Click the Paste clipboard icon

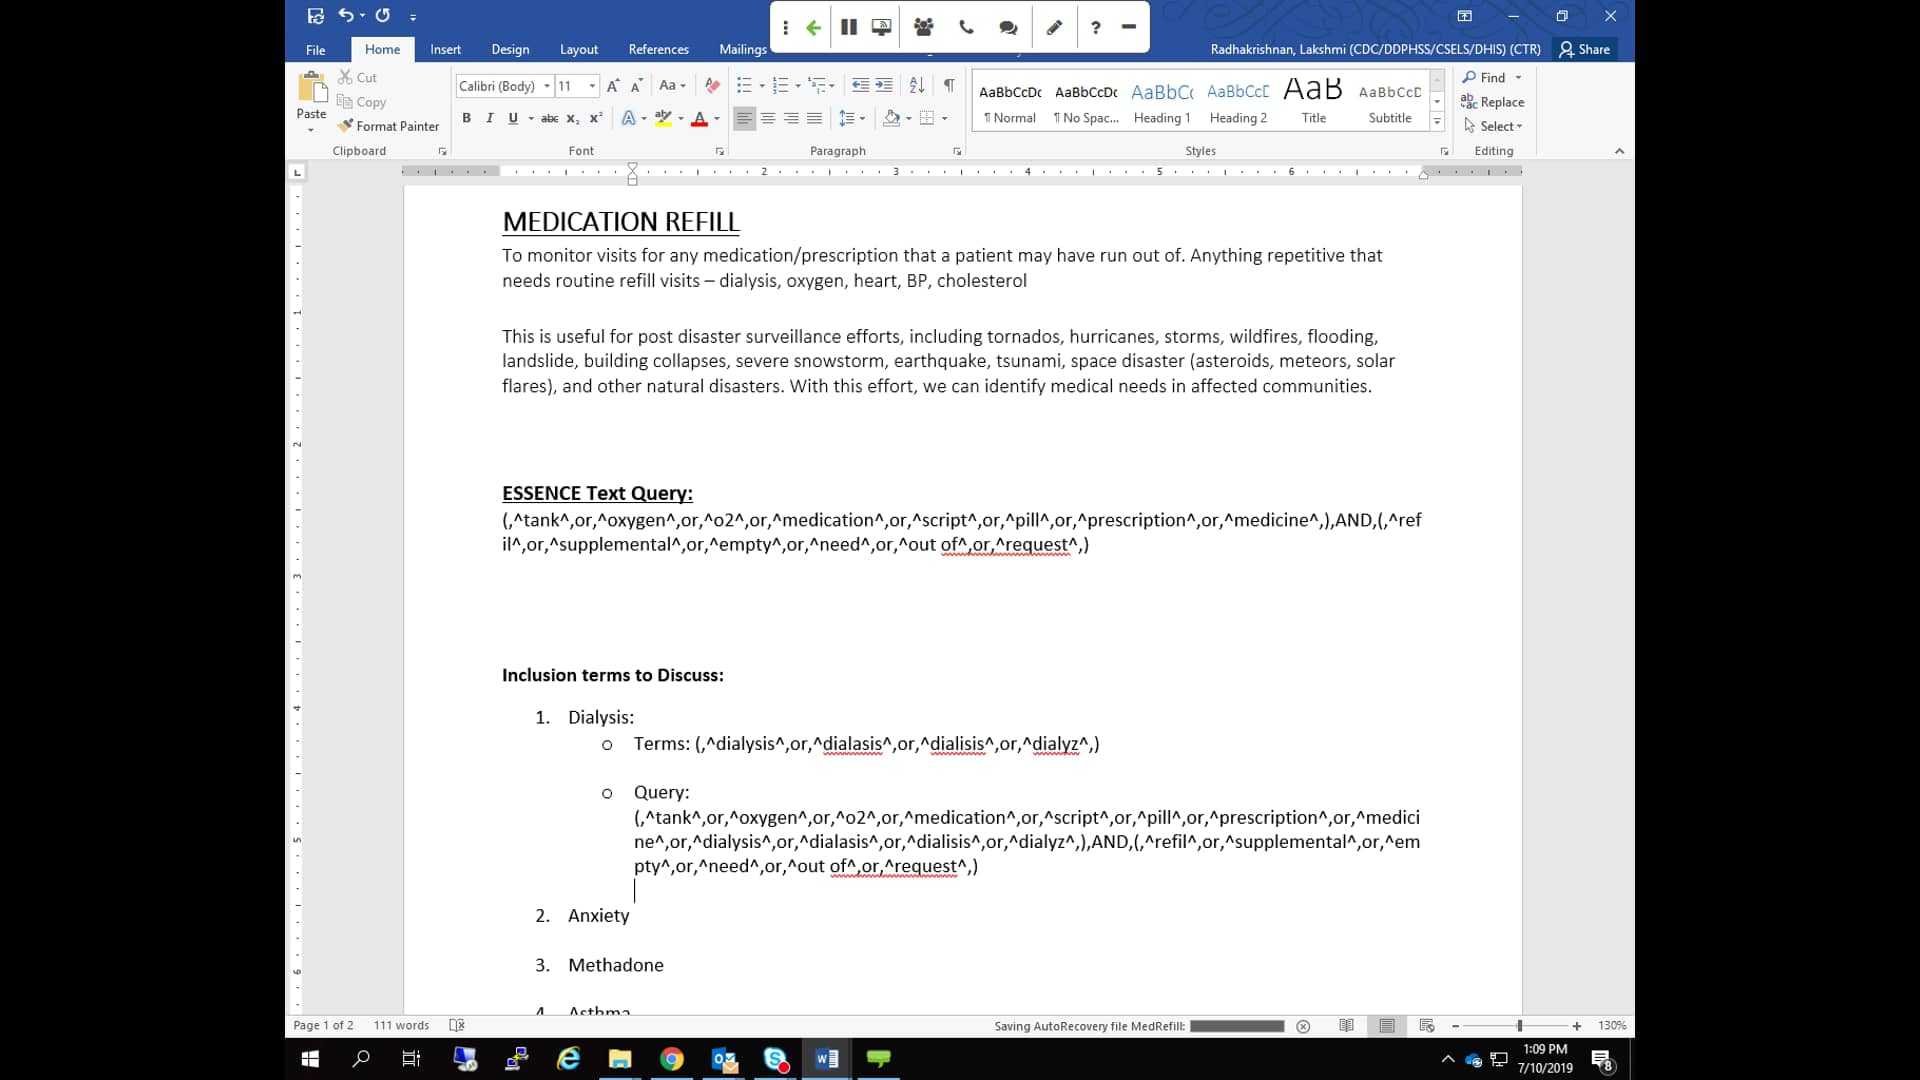pyautogui.click(x=312, y=88)
